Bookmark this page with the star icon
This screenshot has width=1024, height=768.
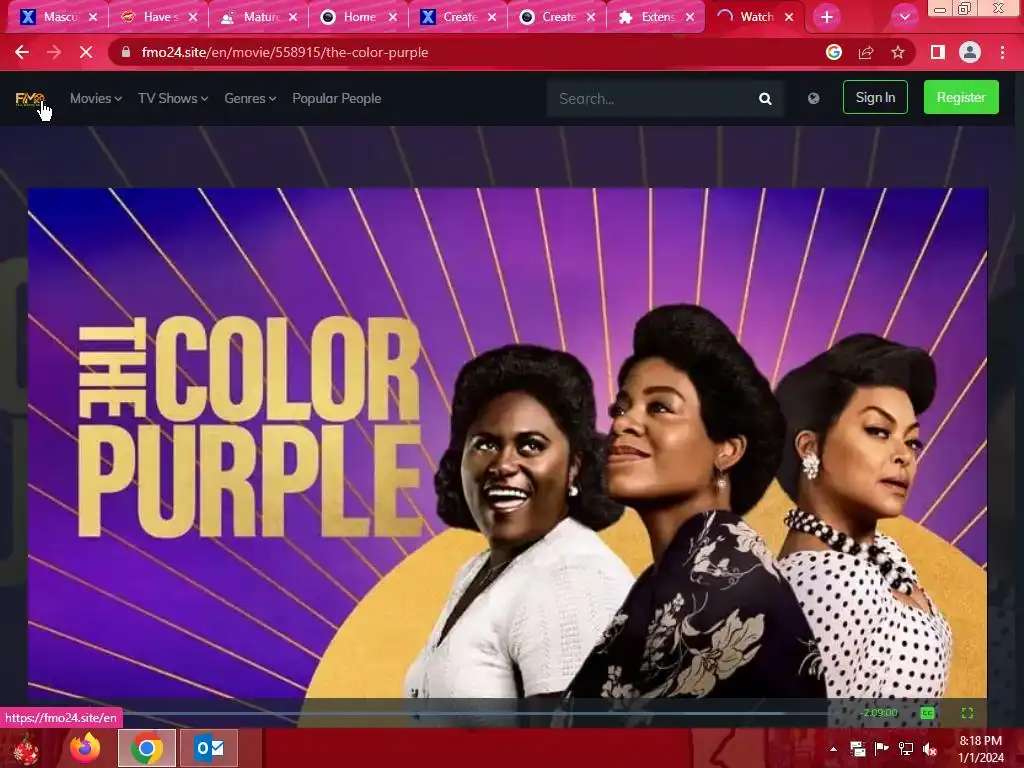click(x=898, y=52)
